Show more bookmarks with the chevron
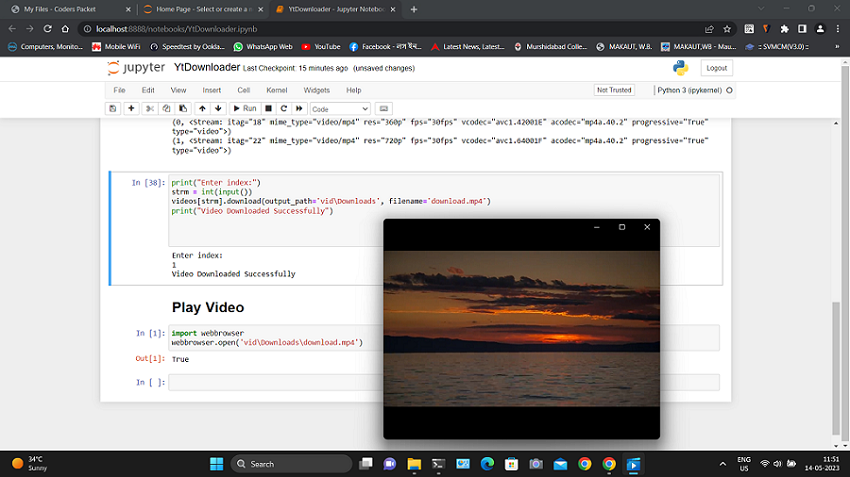This screenshot has width=850, height=477. (x=838, y=47)
